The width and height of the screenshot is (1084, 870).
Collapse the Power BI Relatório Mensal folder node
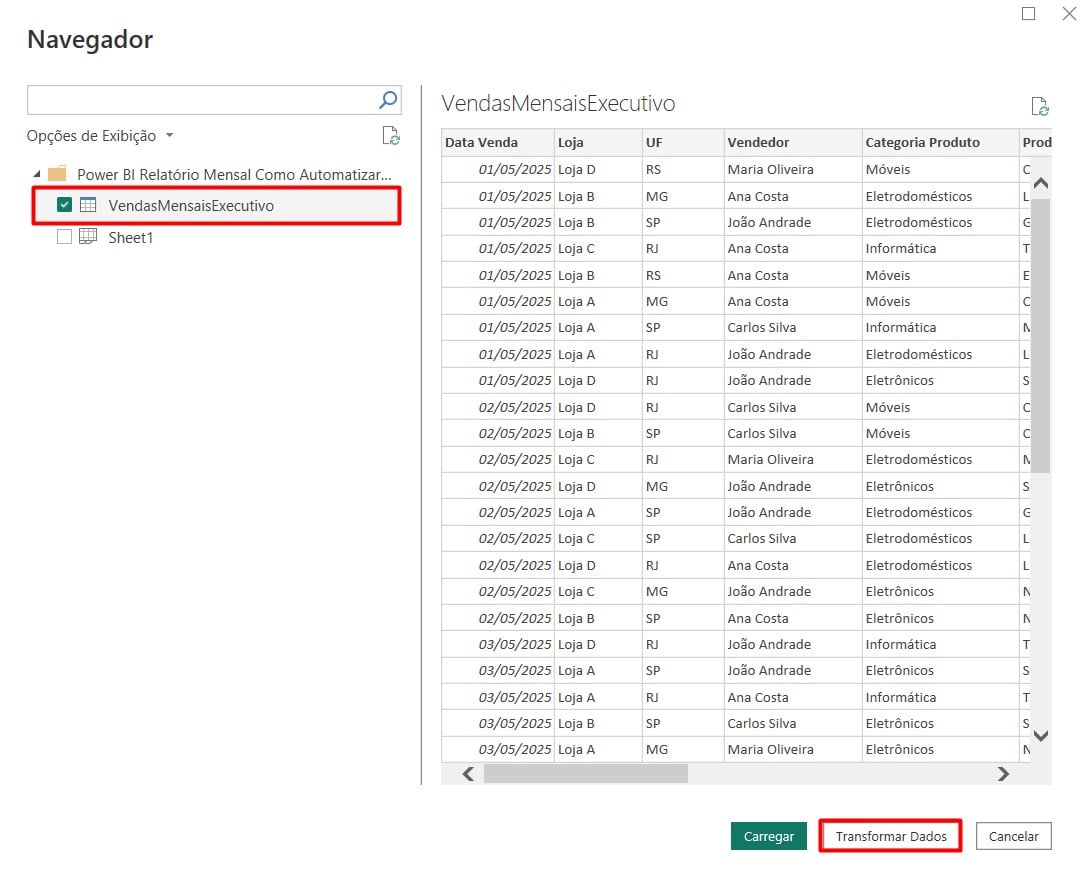coord(37,174)
